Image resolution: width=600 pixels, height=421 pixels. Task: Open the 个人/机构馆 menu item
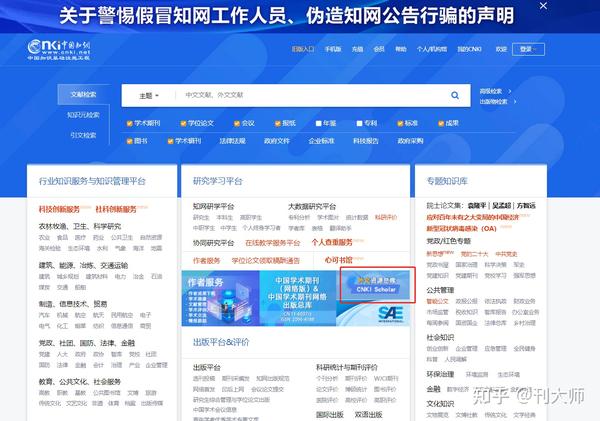point(432,49)
